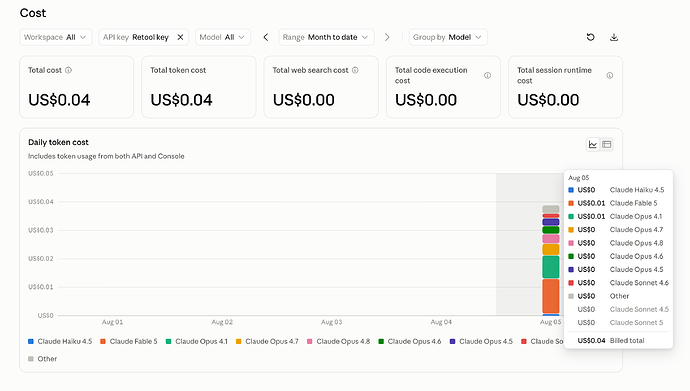
Task: Switch Daily token cost to table view
Action: 607,144
